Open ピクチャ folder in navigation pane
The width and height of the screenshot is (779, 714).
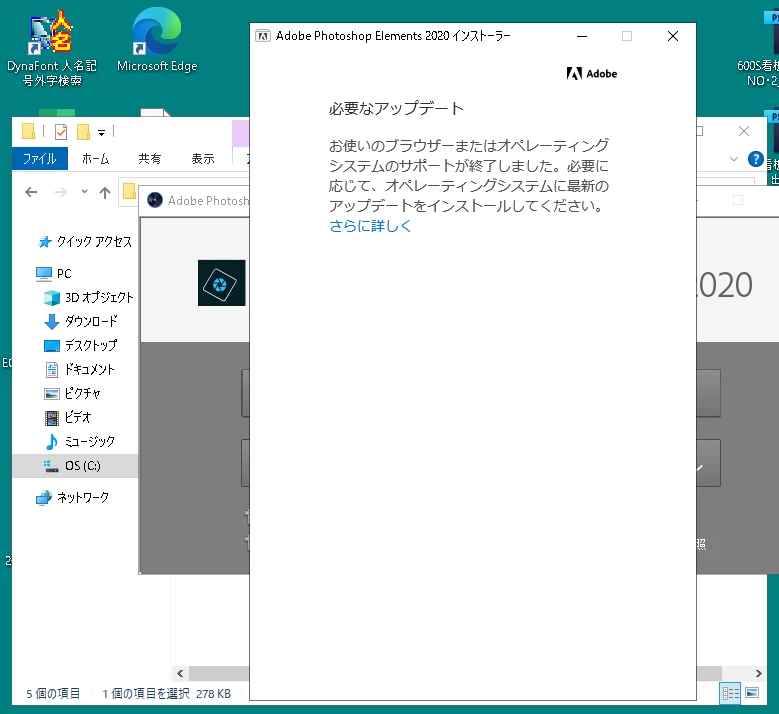tap(73, 393)
